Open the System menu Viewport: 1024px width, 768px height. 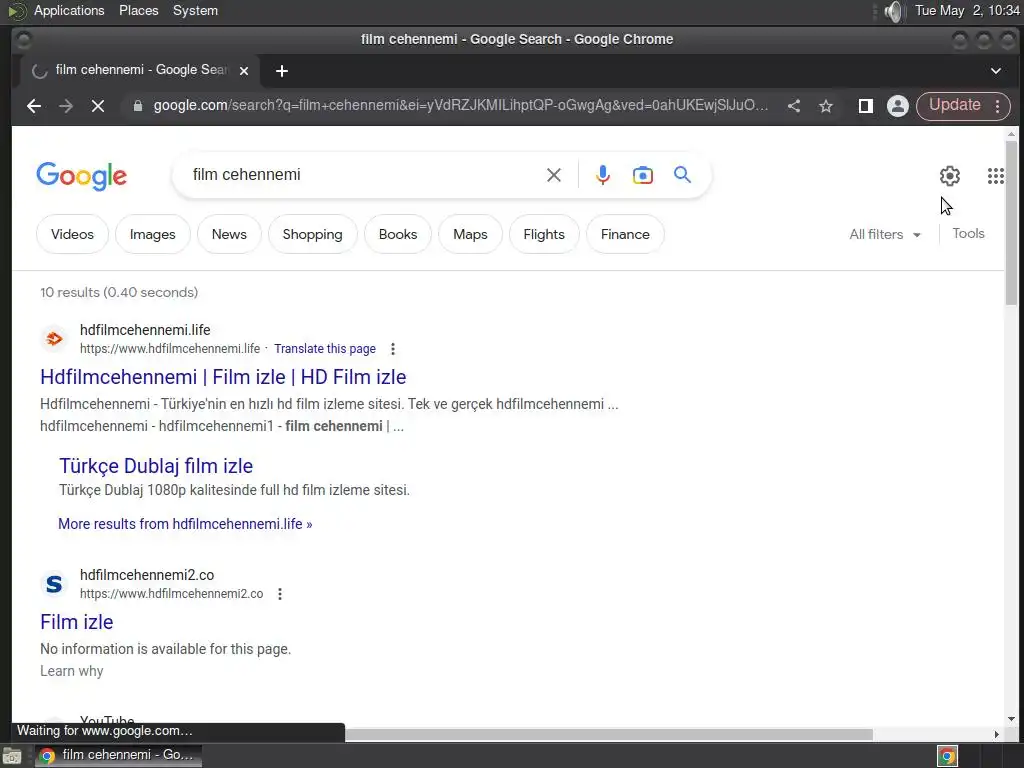[x=195, y=10]
